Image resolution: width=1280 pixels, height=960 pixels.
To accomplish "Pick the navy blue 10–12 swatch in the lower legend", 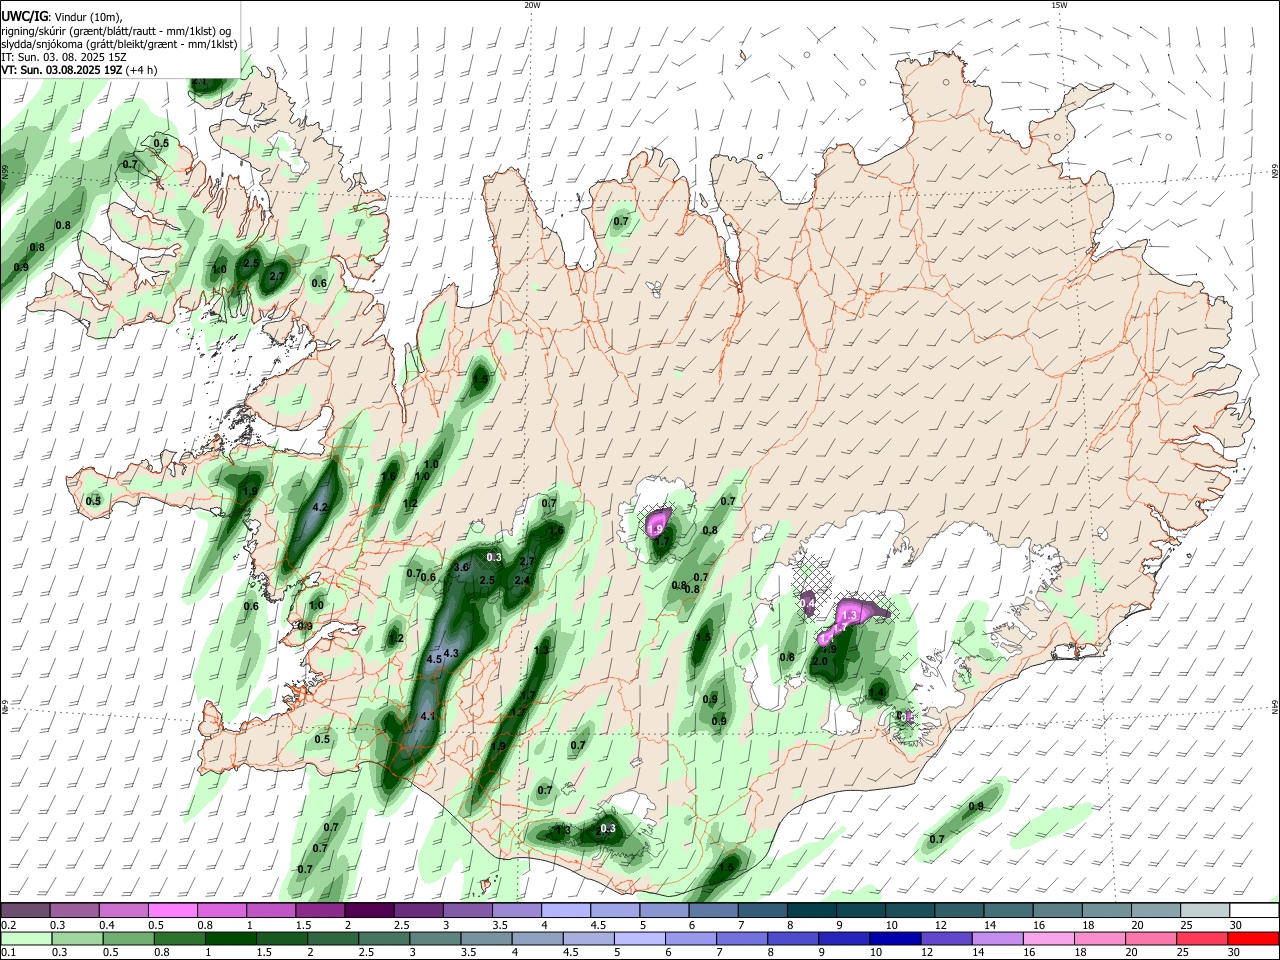I will click(895, 938).
